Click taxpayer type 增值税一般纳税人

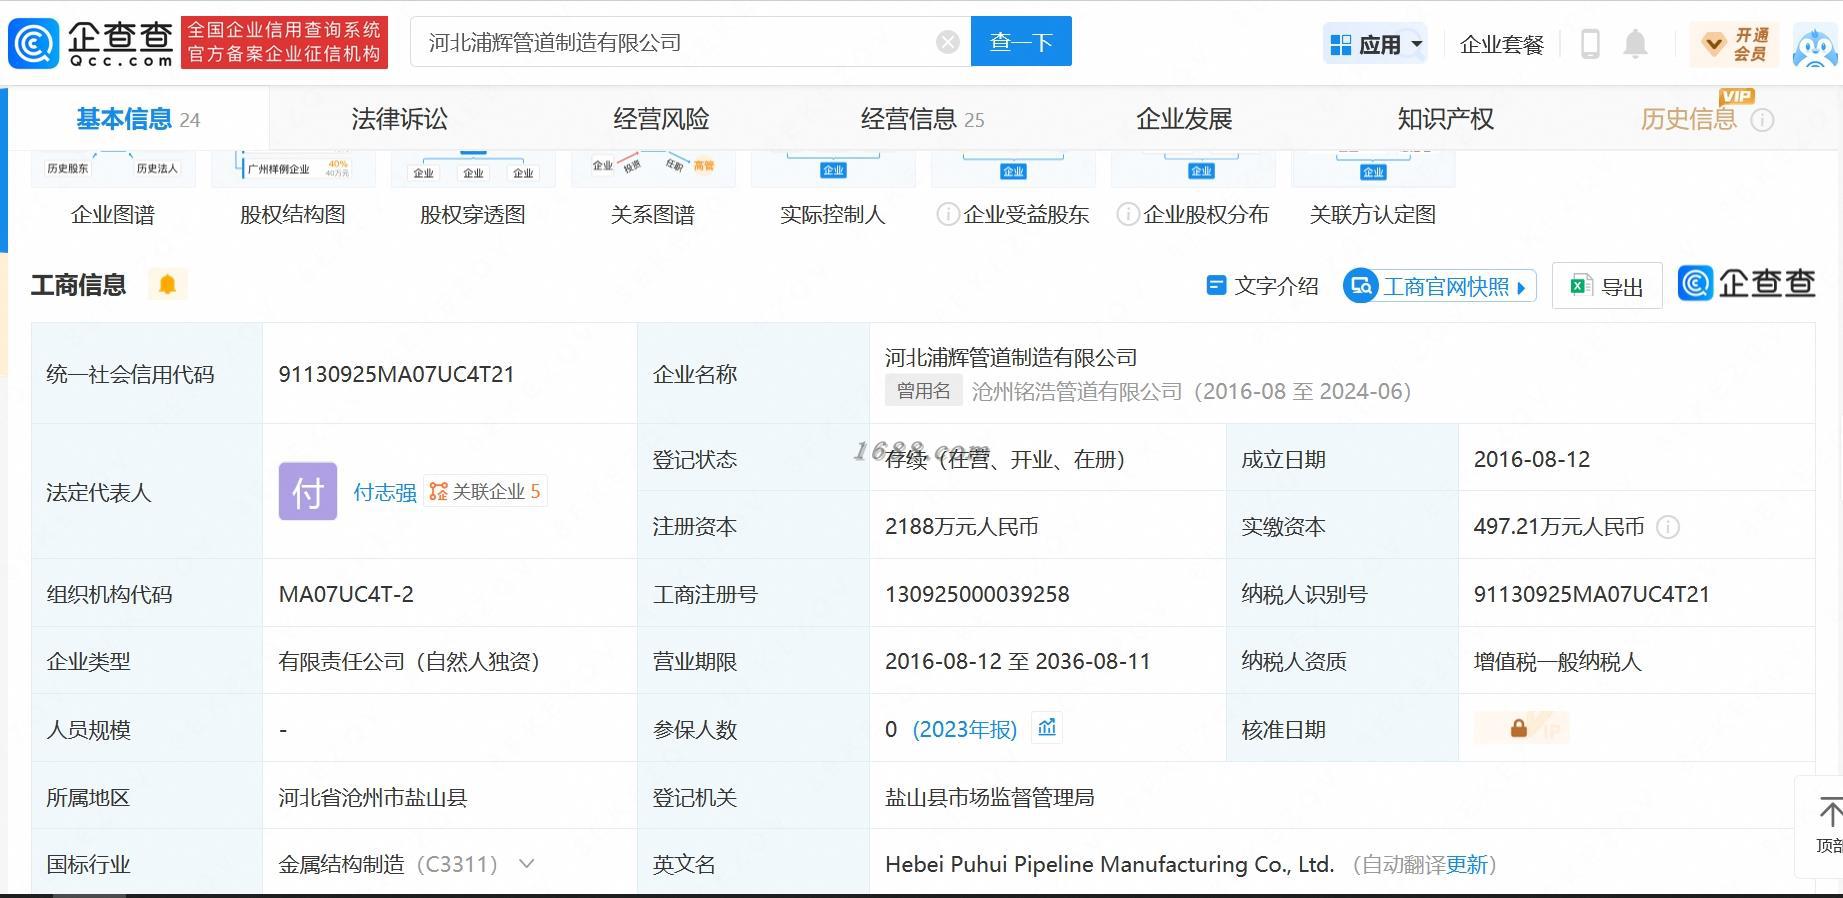tap(1557, 662)
